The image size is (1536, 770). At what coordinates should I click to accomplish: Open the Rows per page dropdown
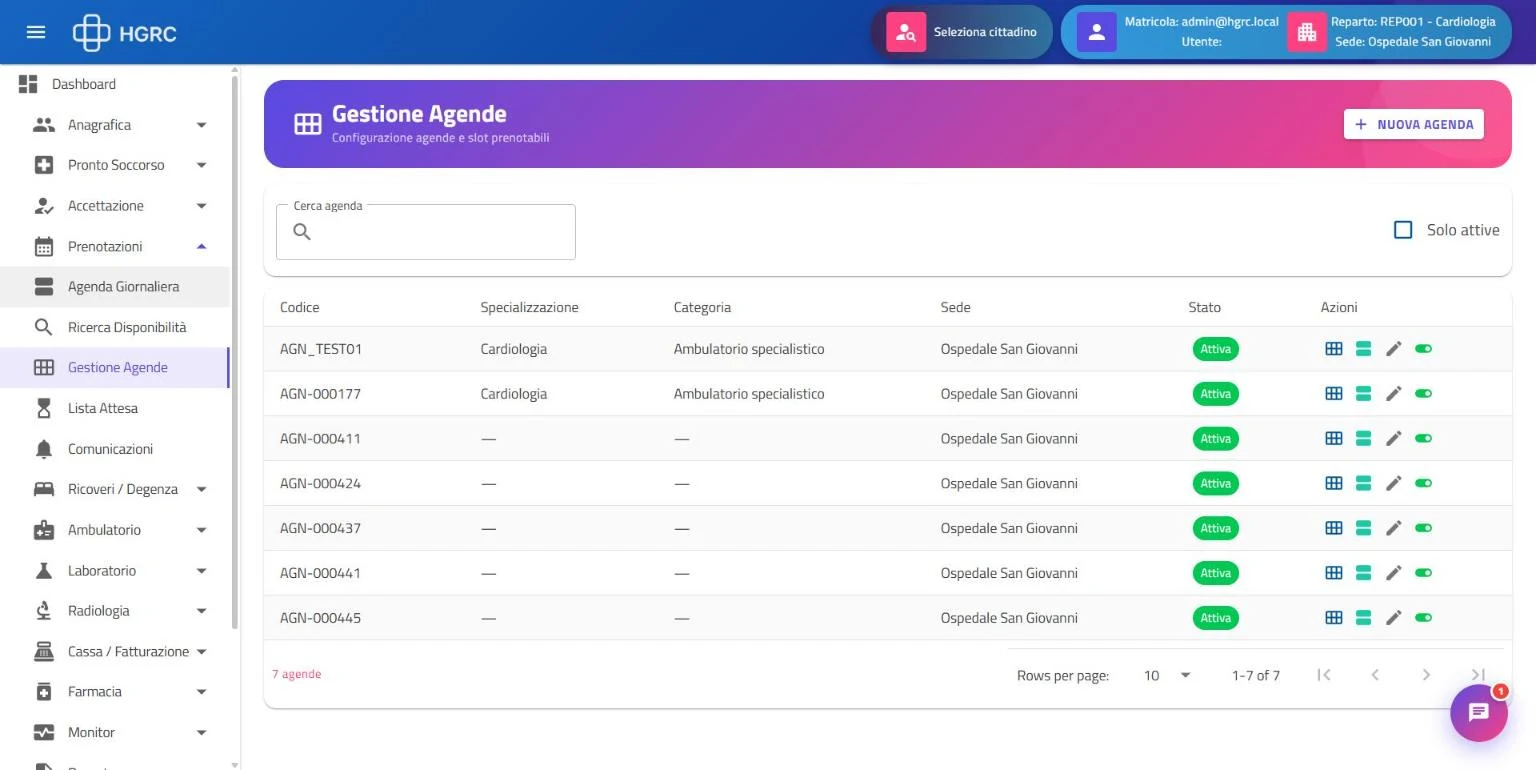point(1167,675)
